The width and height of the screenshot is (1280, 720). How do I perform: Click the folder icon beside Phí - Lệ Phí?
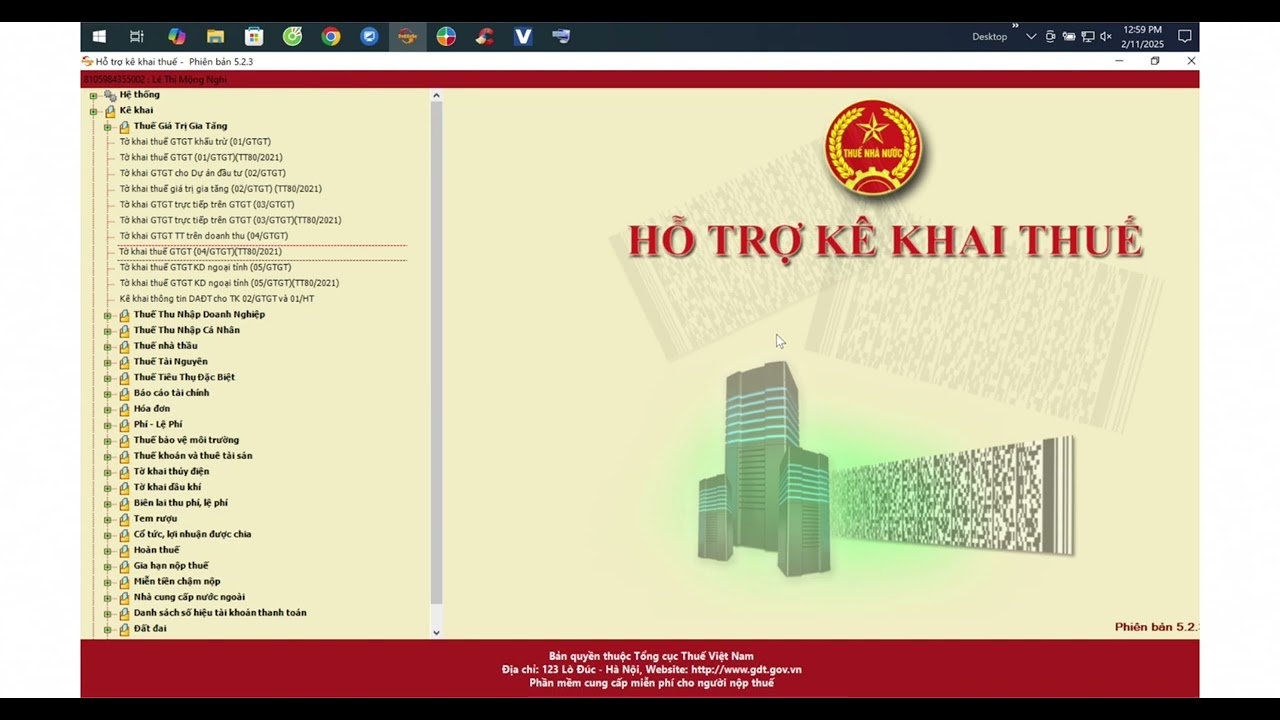tap(124, 425)
